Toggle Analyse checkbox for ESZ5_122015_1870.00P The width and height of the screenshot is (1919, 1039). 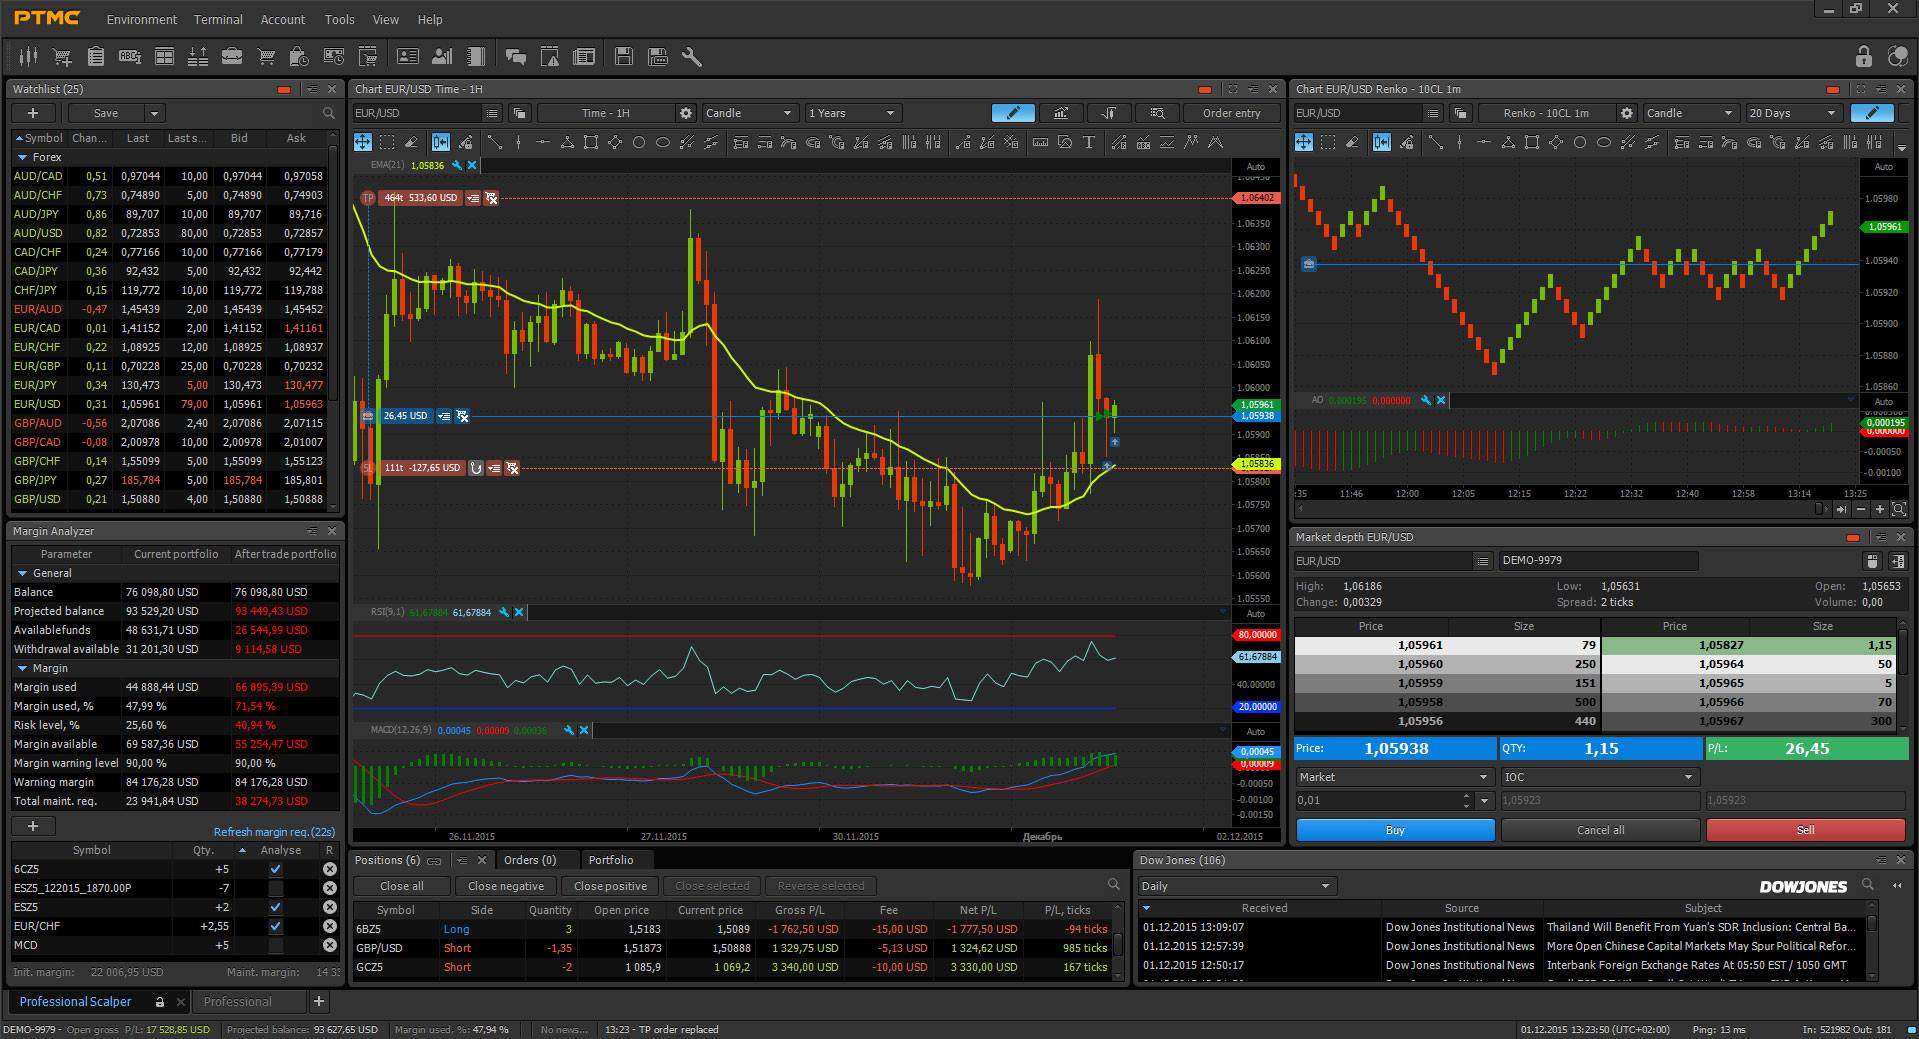point(276,888)
